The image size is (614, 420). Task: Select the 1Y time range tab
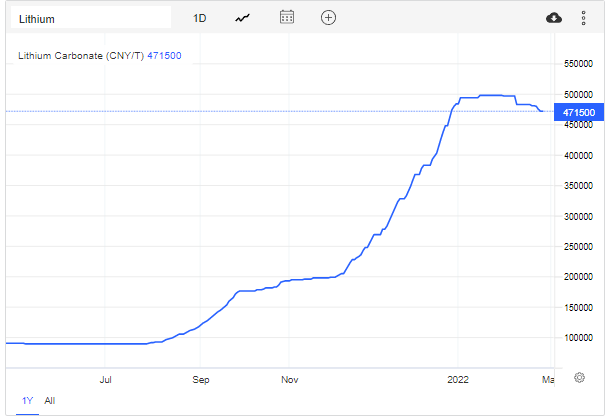(x=27, y=401)
